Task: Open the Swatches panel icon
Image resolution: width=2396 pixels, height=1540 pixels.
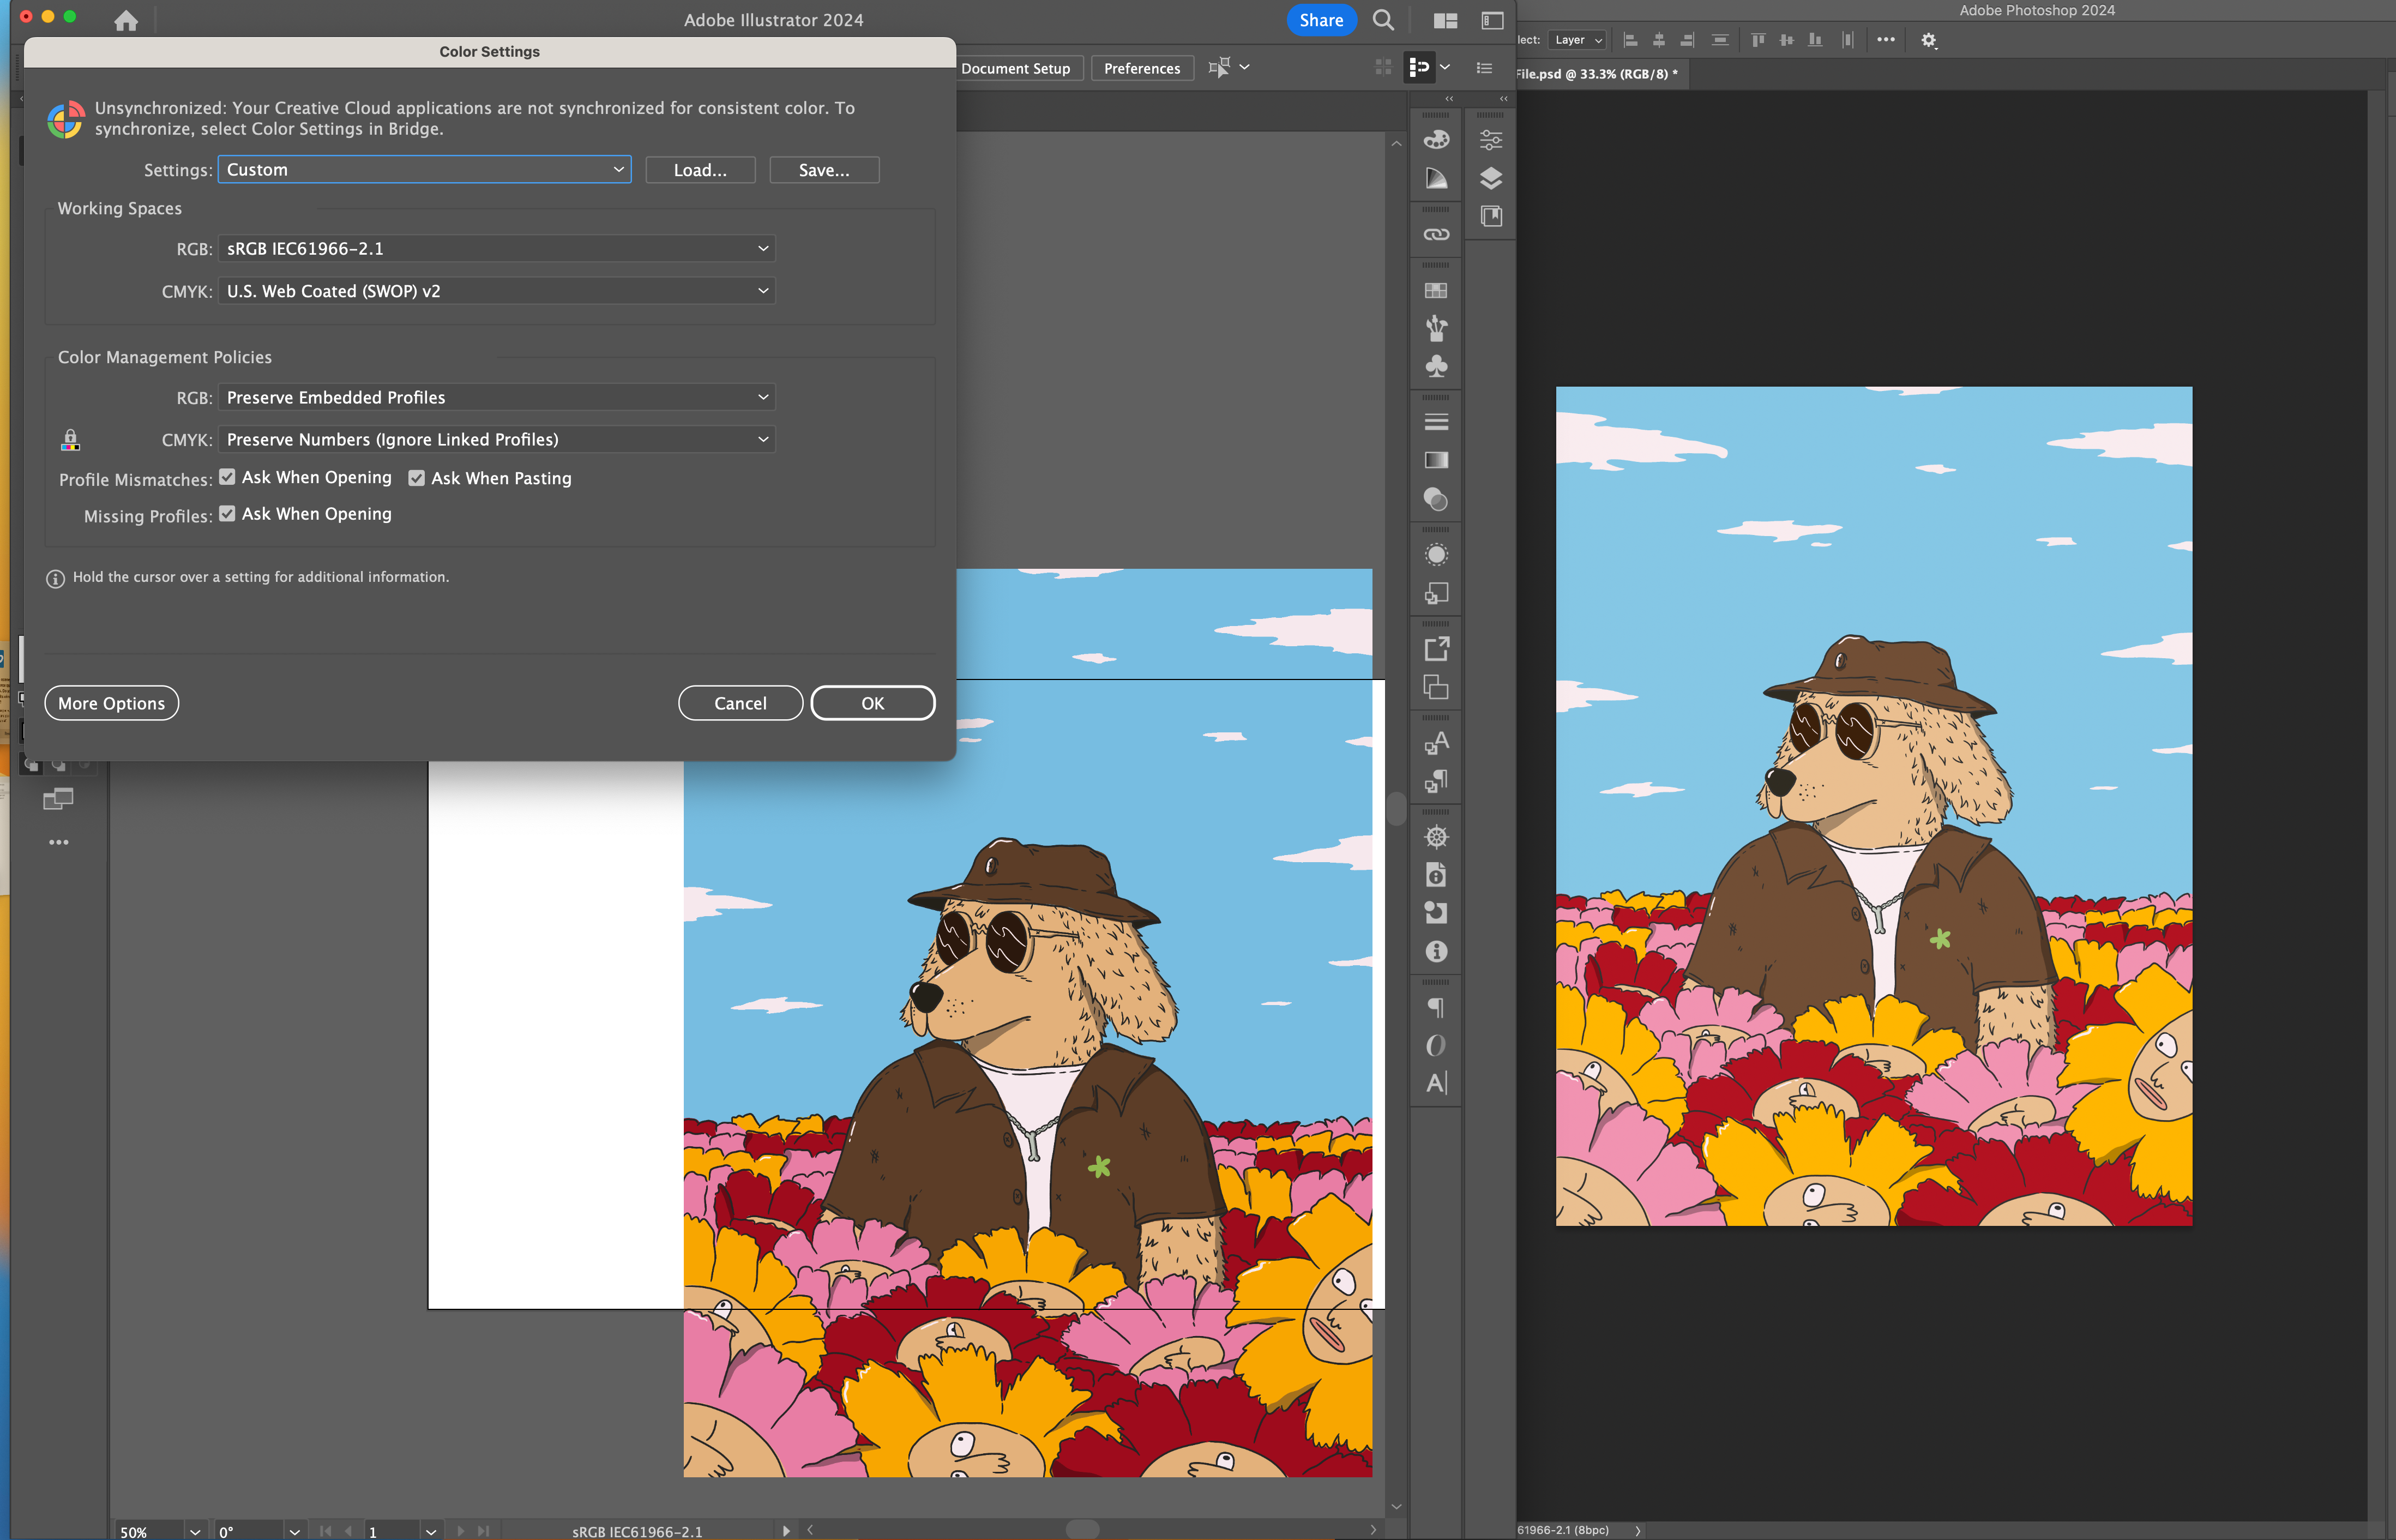Action: click(1436, 290)
